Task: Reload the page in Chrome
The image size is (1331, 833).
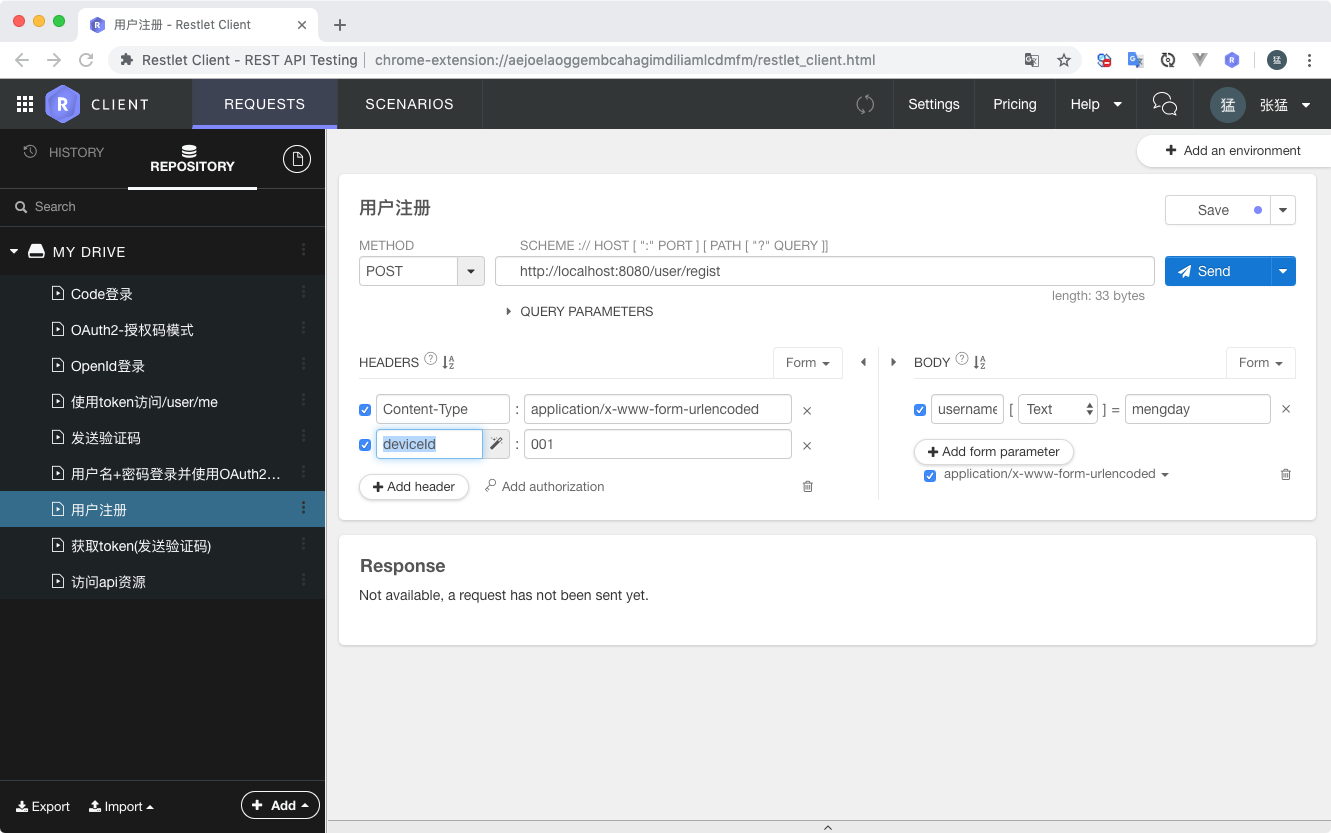Action: point(86,60)
